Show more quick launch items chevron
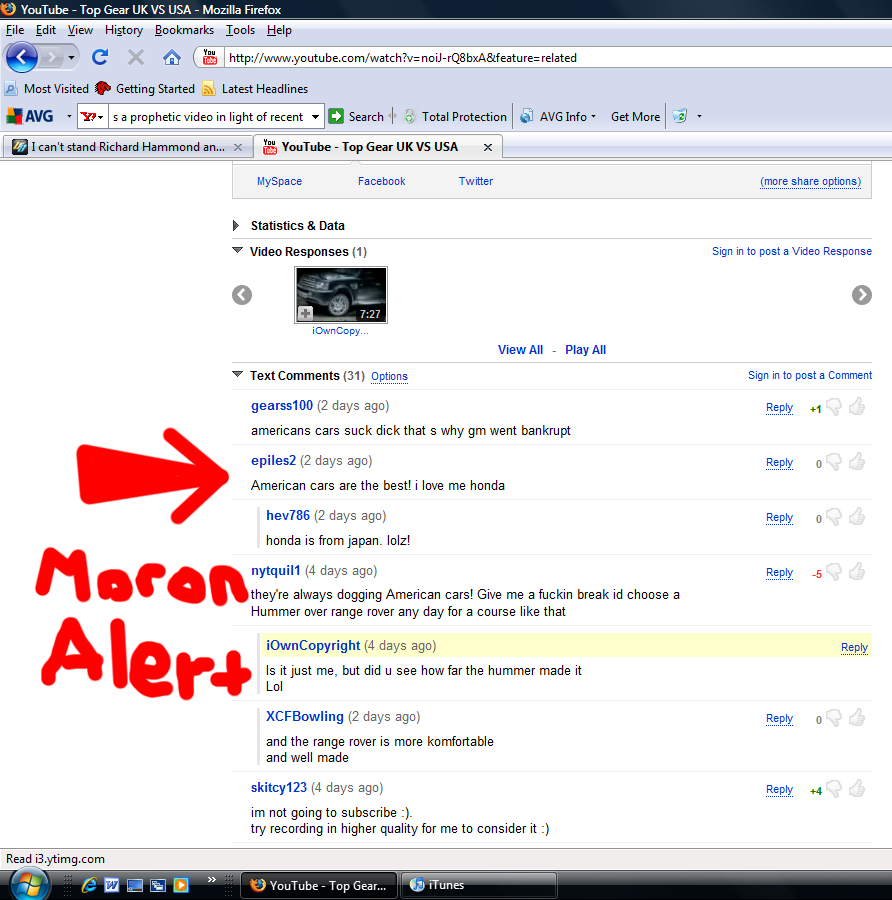 click(212, 879)
